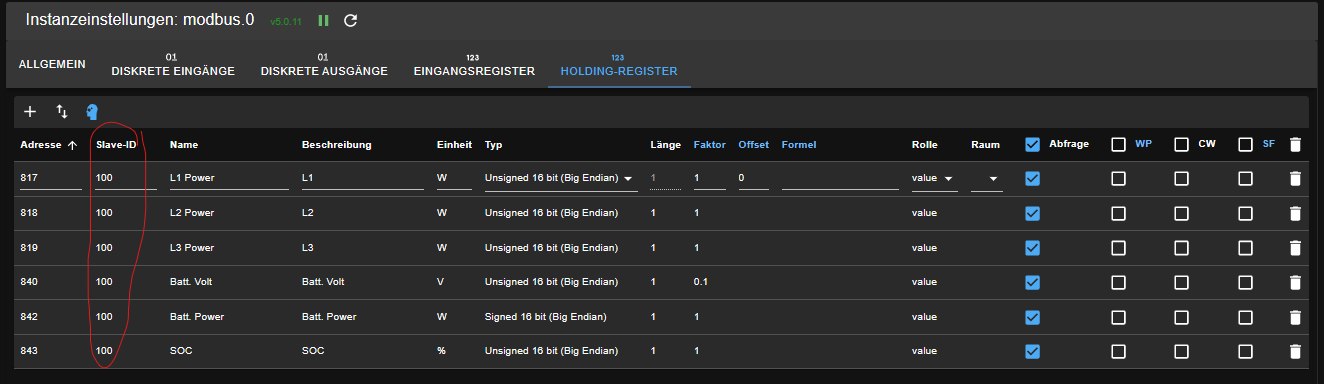
Task: Restart the modbus.0 instance via refresh icon
Action: 350,20
